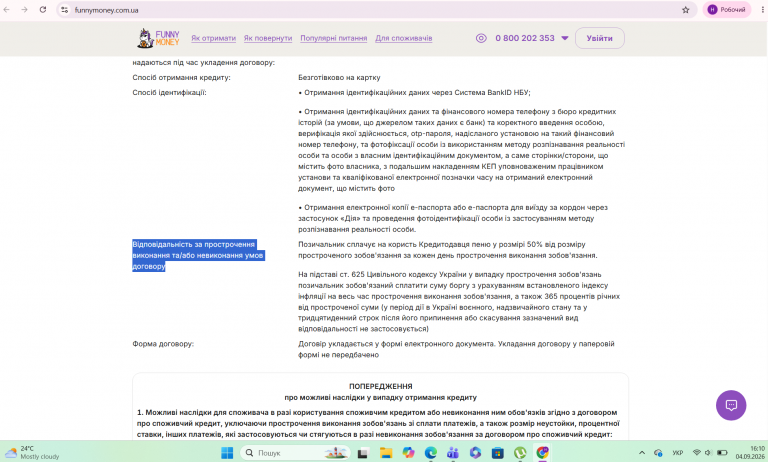Open the Windows Start menu
Image resolution: width=768 pixels, height=462 pixels.
(x=227, y=453)
